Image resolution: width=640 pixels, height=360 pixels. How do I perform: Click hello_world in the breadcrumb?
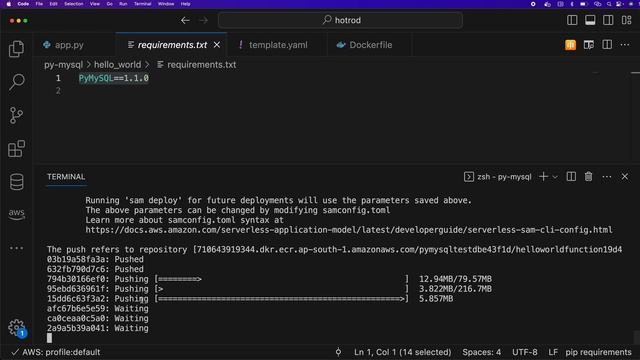pos(117,64)
